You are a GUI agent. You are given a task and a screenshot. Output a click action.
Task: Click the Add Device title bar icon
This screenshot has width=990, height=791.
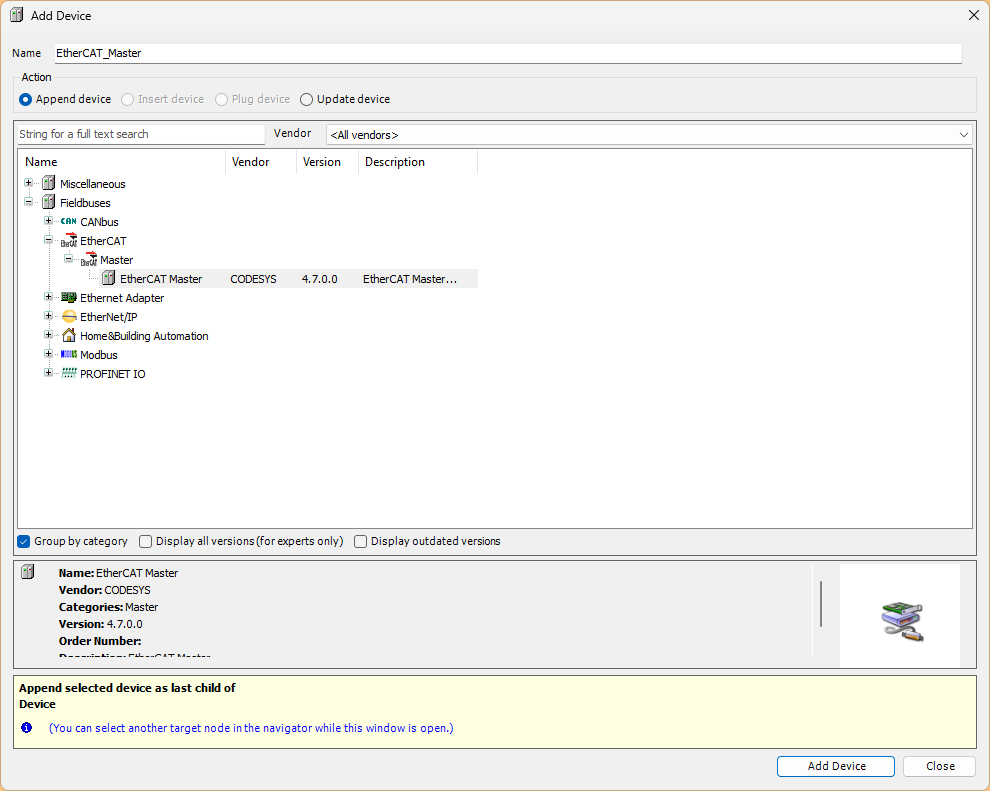pyautogui.click(x=16, y=15)
